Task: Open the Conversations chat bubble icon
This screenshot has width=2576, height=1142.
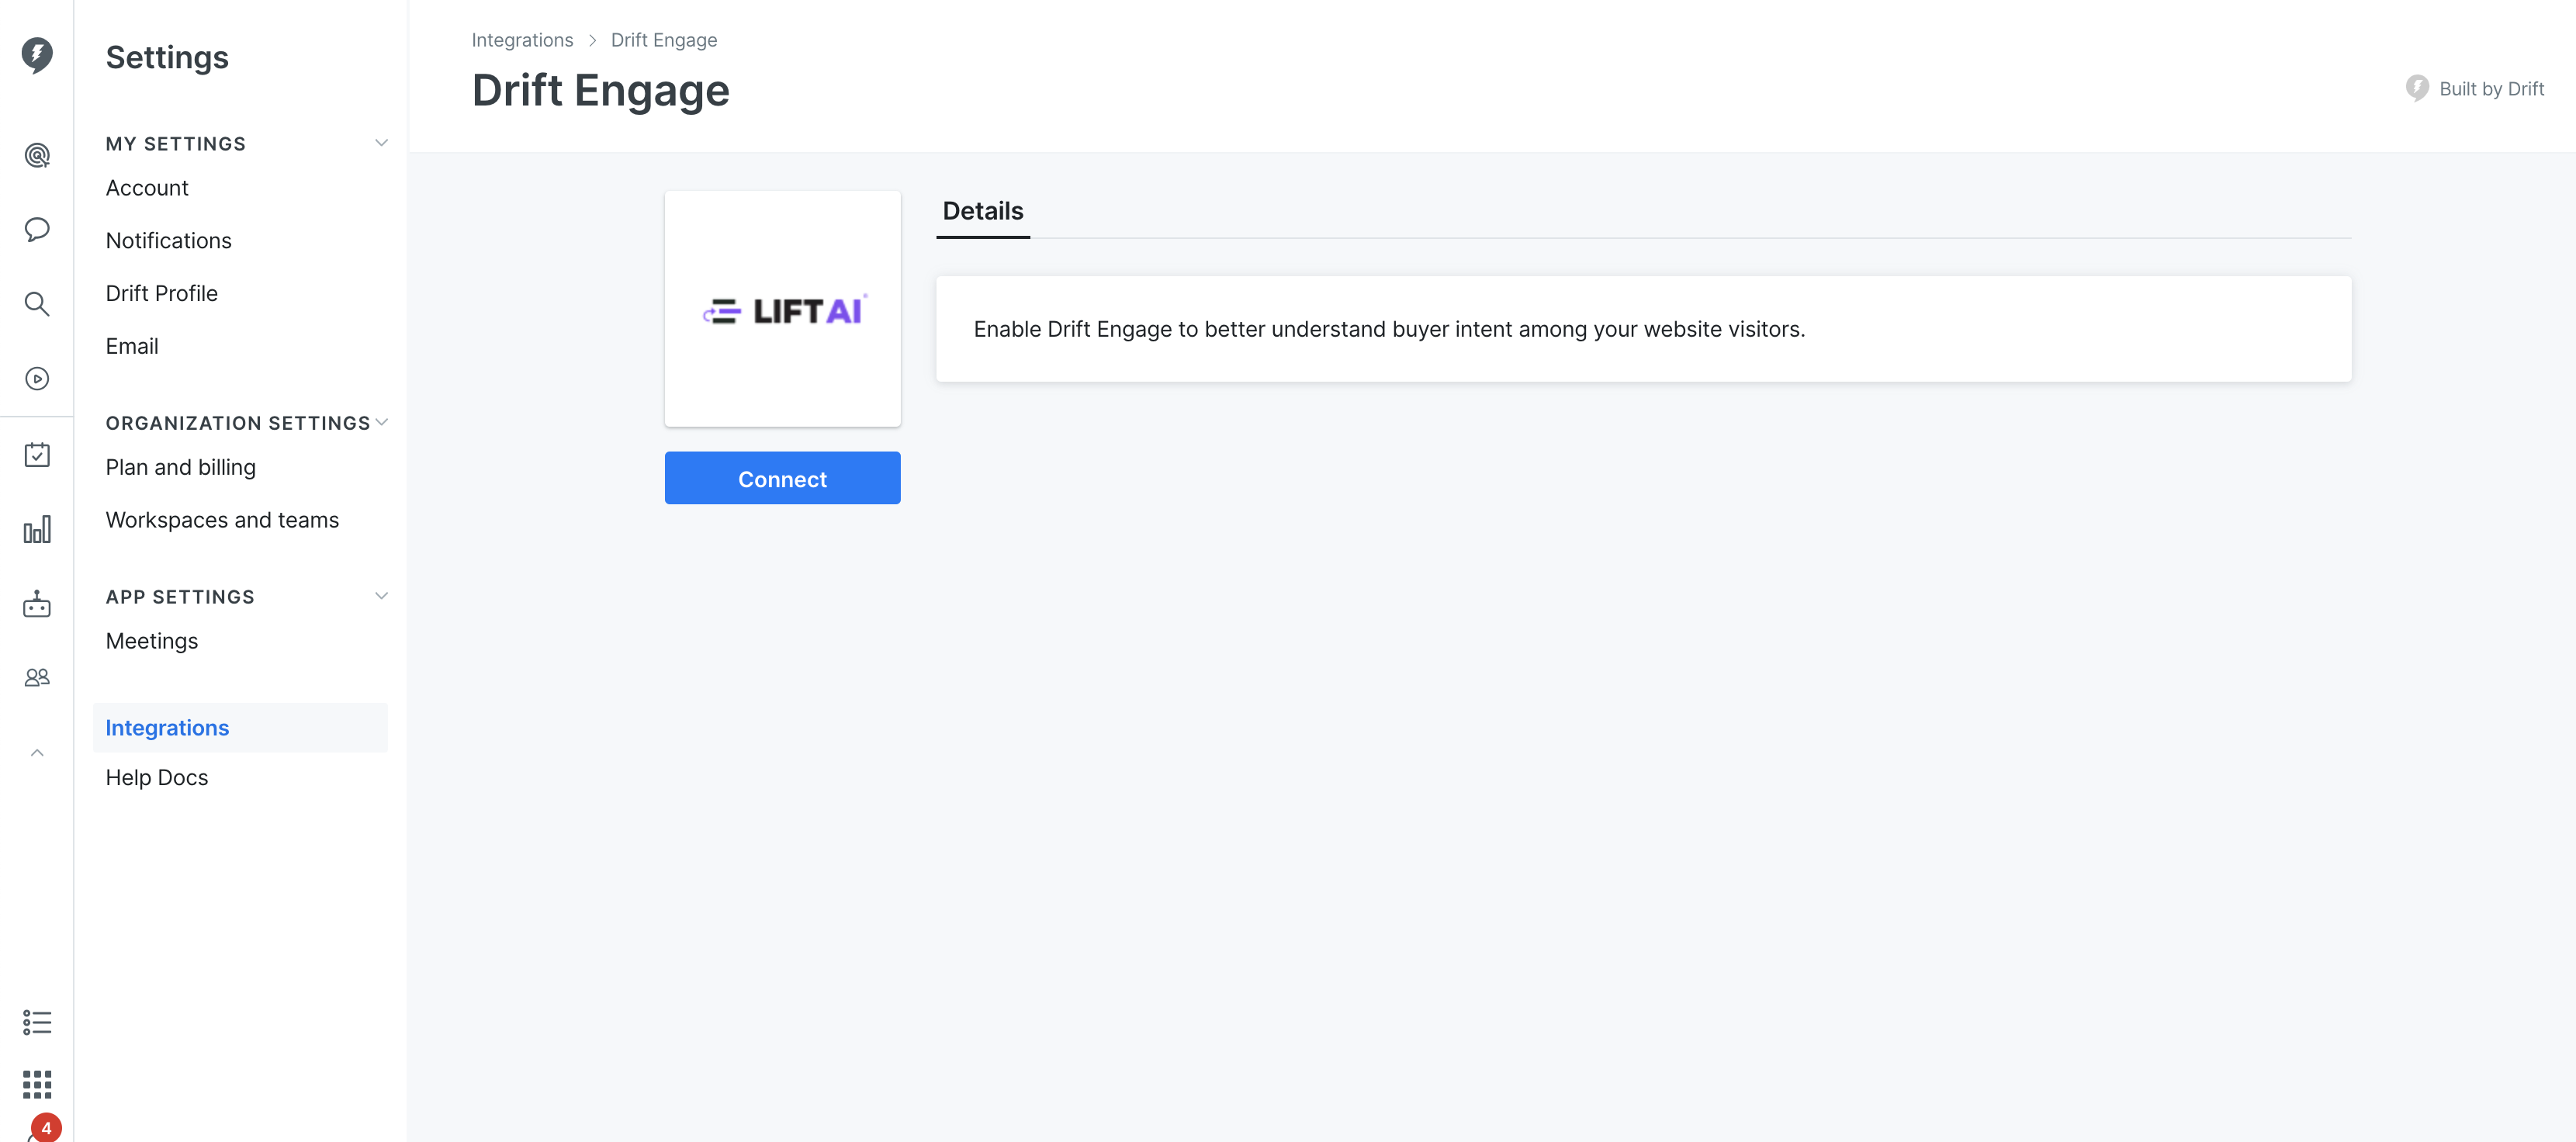Action: (37, 229)
